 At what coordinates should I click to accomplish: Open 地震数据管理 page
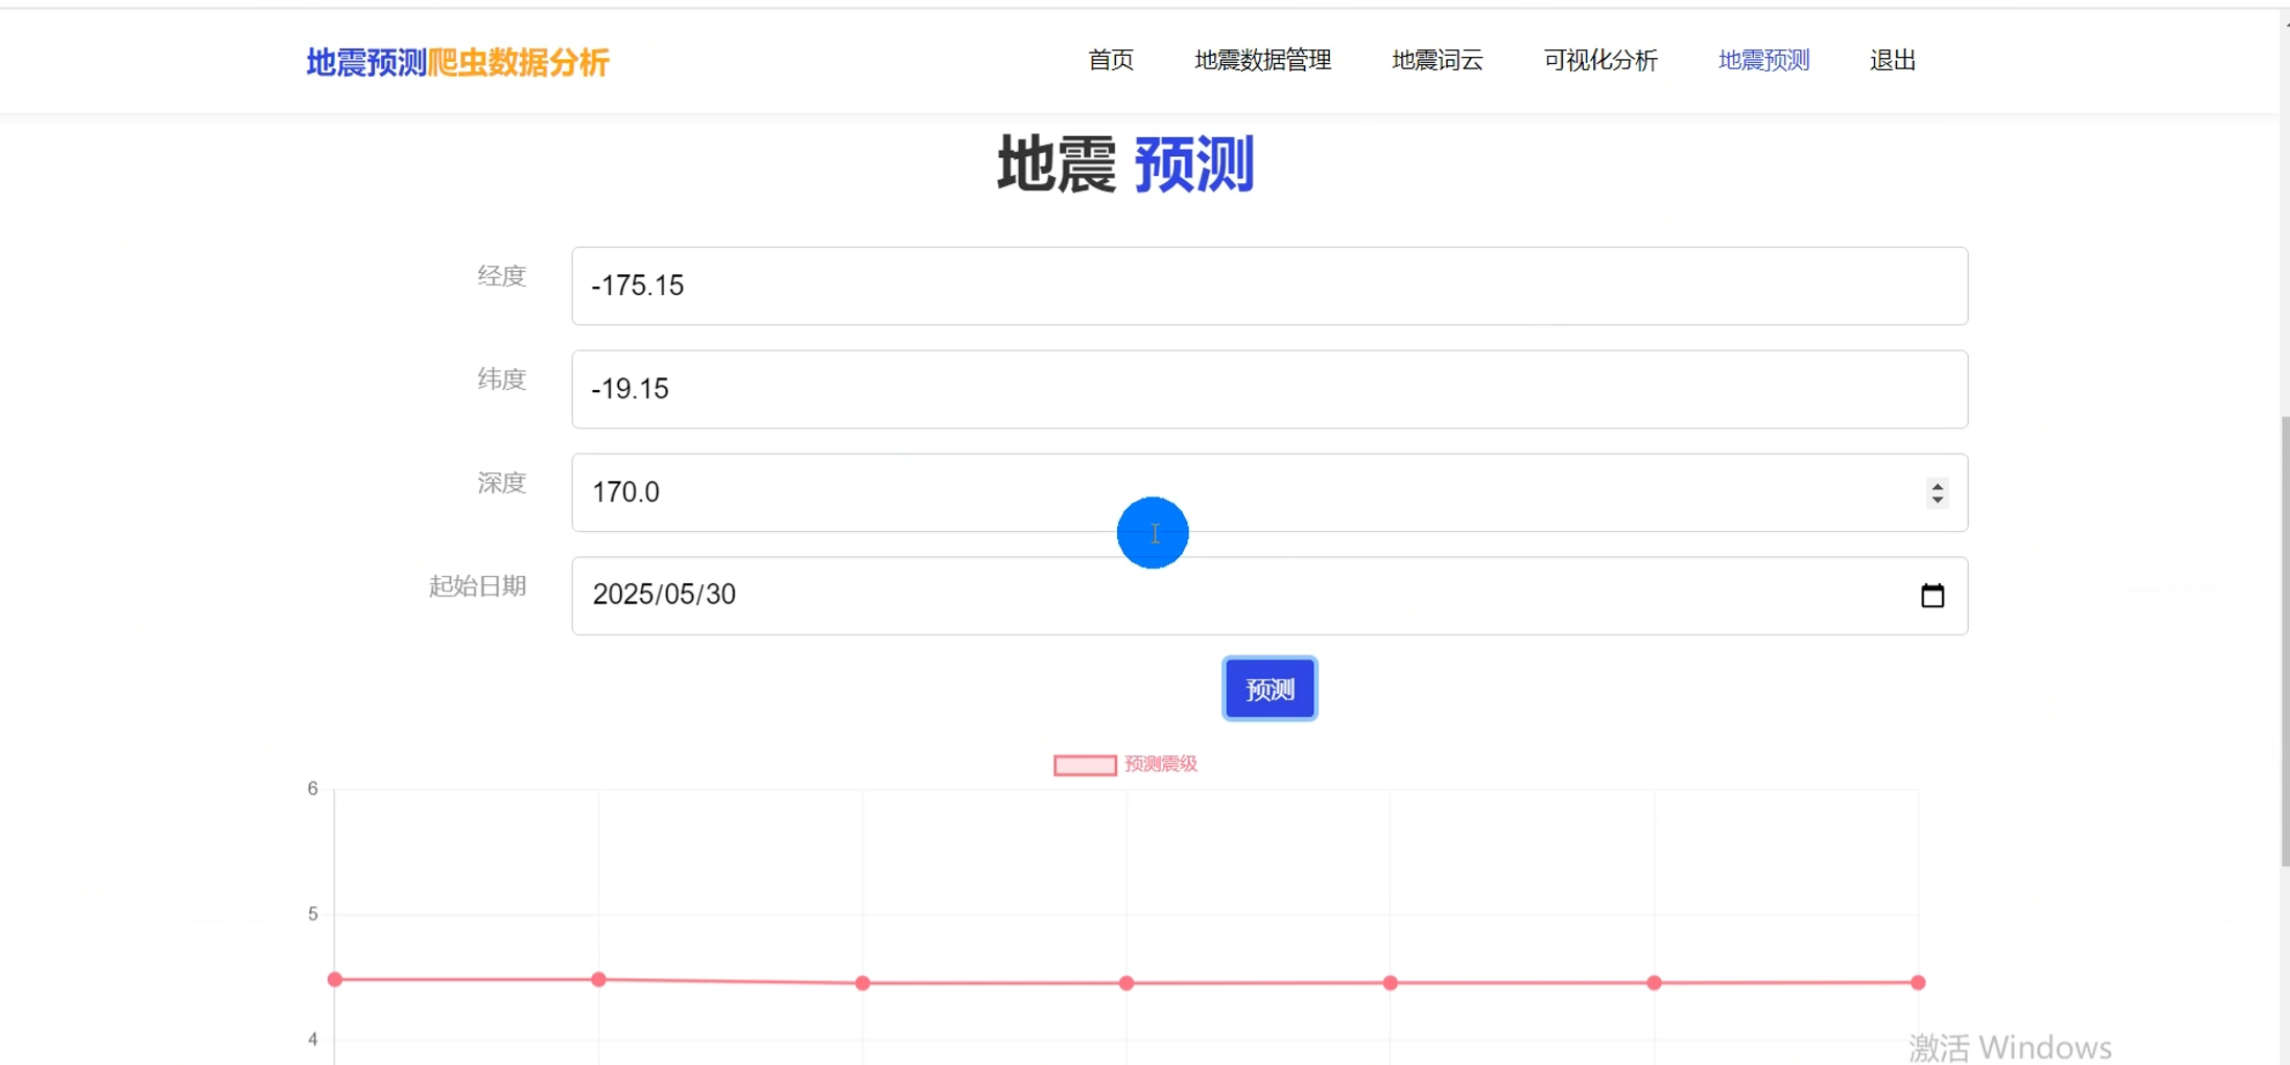coord(1262,61)
